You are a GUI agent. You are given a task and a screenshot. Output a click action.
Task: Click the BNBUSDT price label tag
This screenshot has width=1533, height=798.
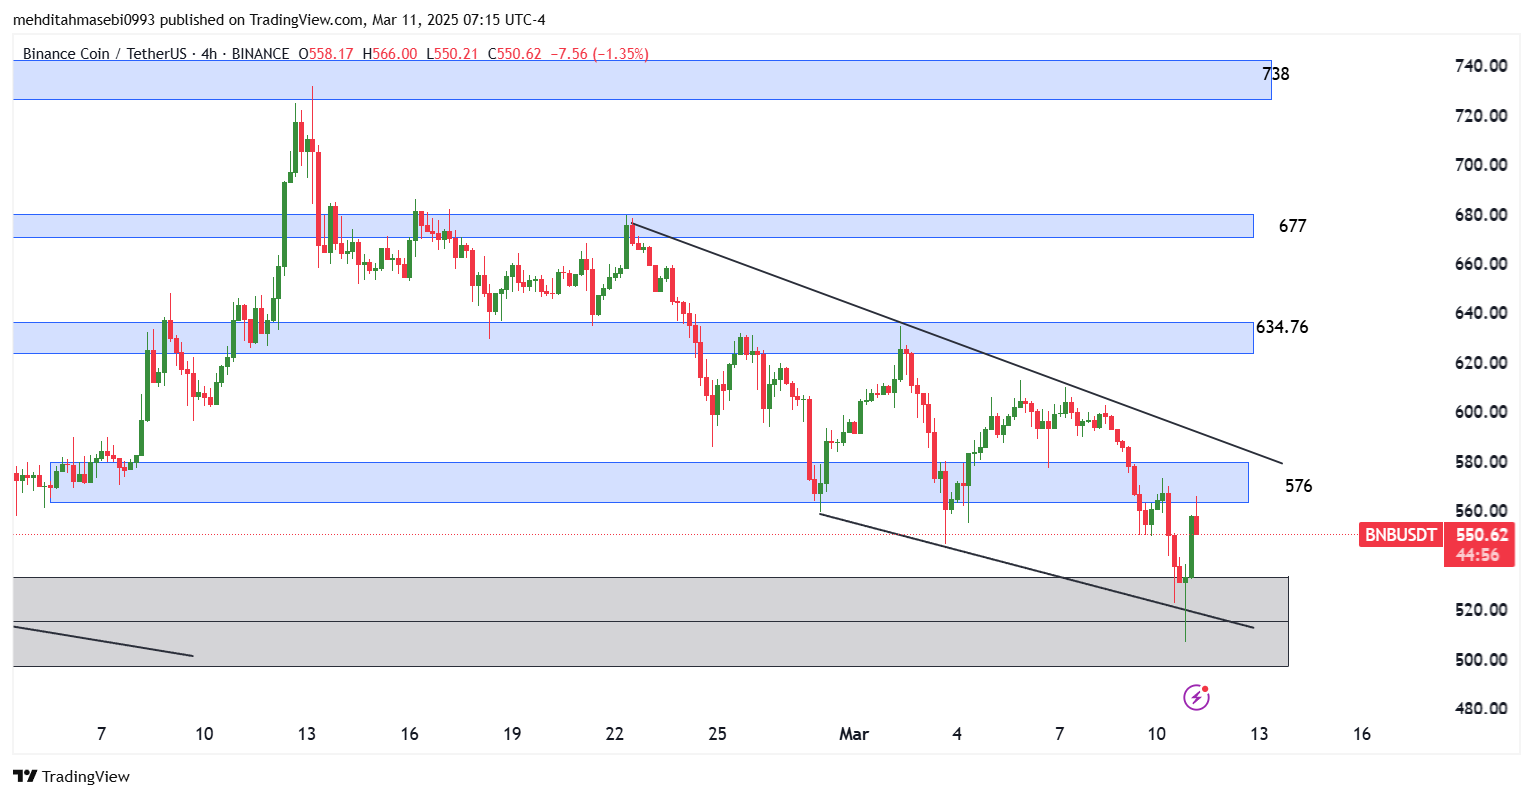[x=1400, y=535]
